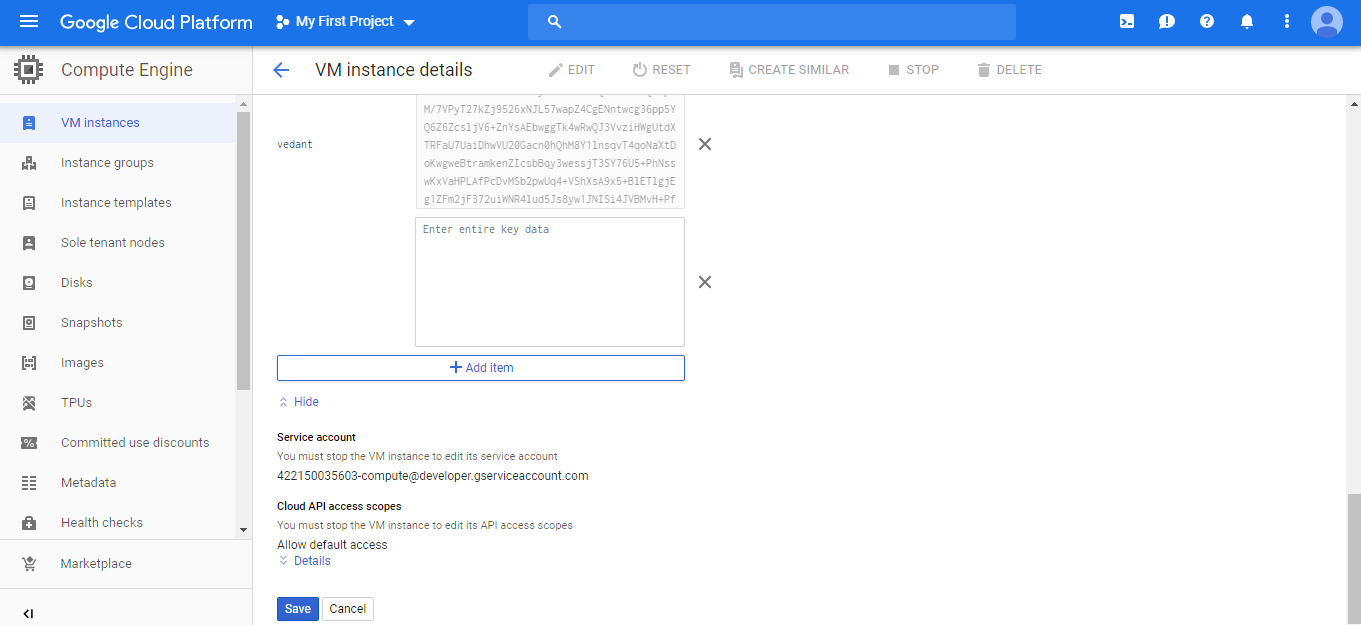Click the search magnifier icon
This screenshot has height=625, width=1361.
coord(555,22)
